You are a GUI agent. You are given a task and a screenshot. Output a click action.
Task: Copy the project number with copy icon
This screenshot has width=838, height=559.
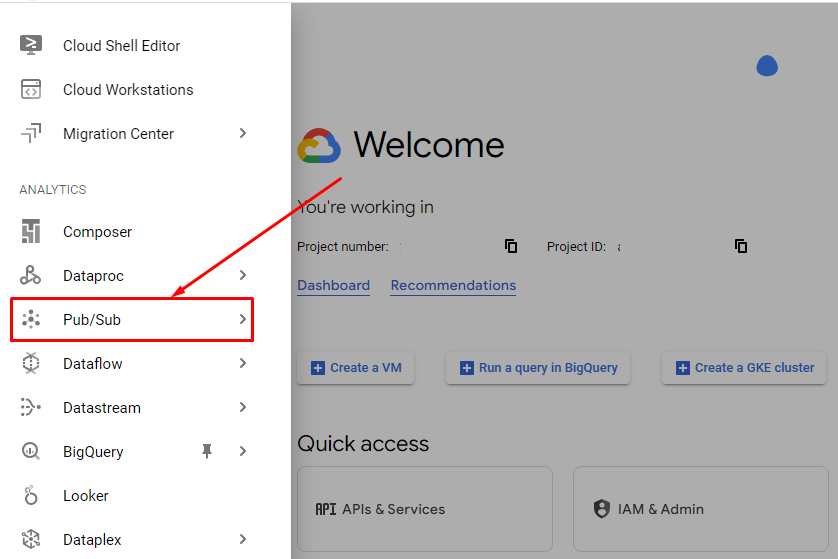coord(511,246)
